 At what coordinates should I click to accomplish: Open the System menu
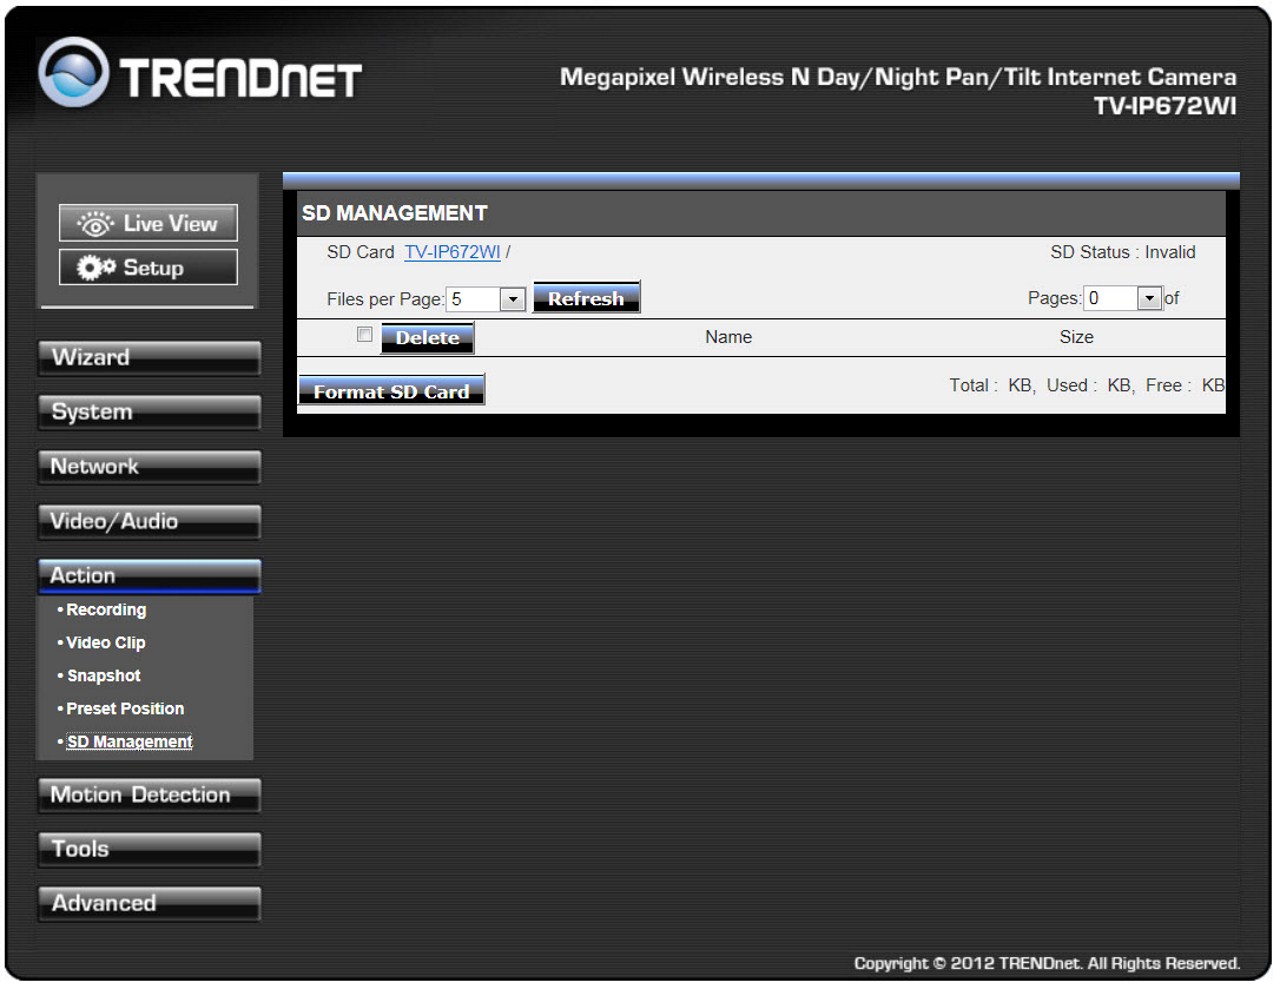click(x=149, y=412)
